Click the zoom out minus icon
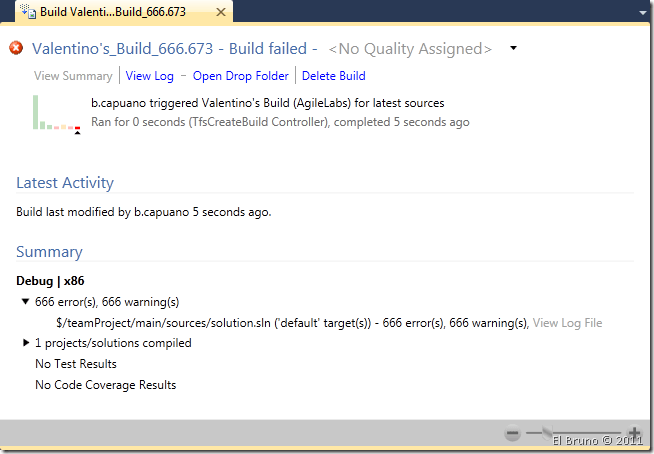Screen dimensions: 654x454 point(513,435)
